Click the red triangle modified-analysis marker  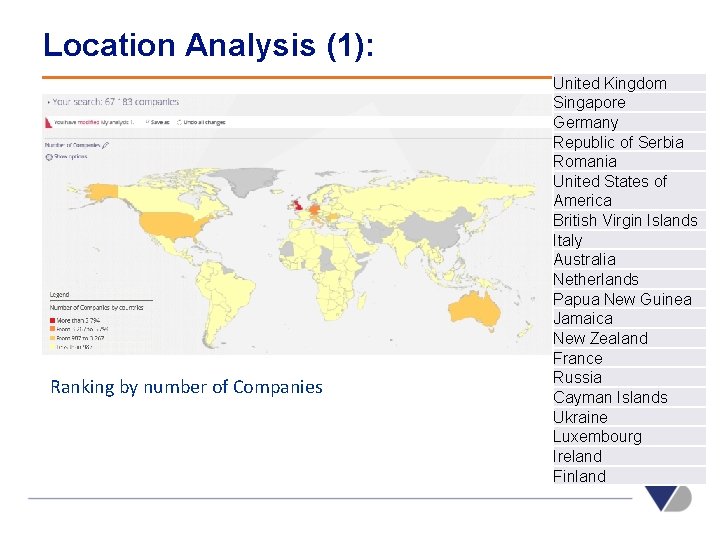48,123
